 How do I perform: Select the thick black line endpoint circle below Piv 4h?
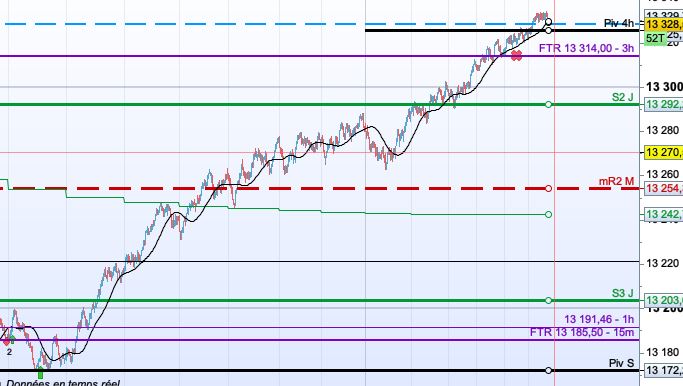tap(548, 30)
